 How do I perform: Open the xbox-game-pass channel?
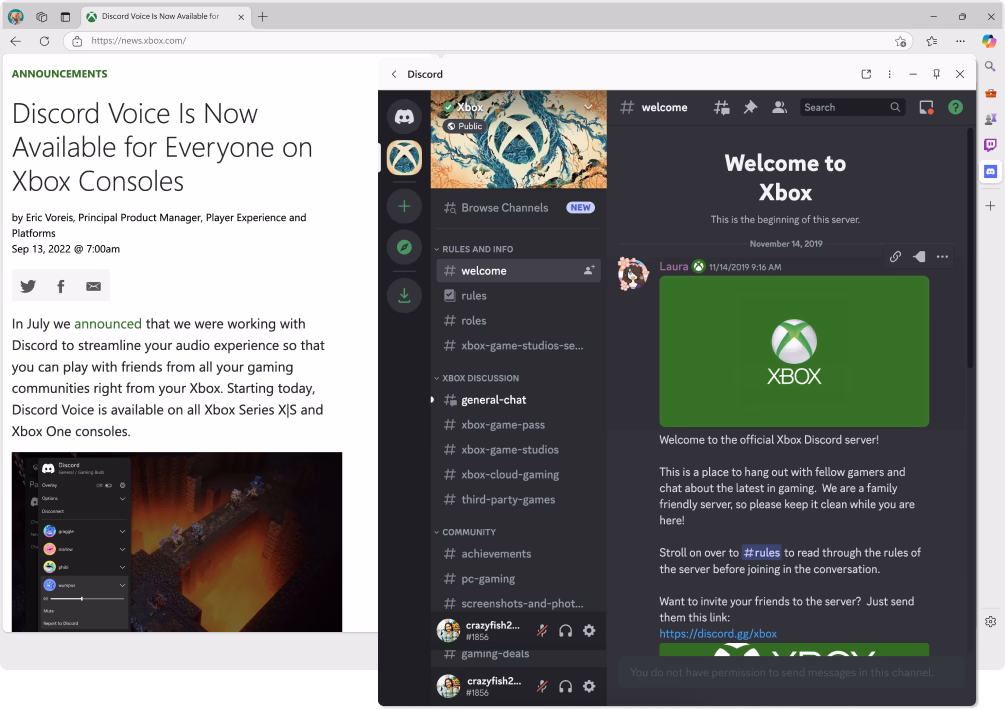(x=519, y=425)
